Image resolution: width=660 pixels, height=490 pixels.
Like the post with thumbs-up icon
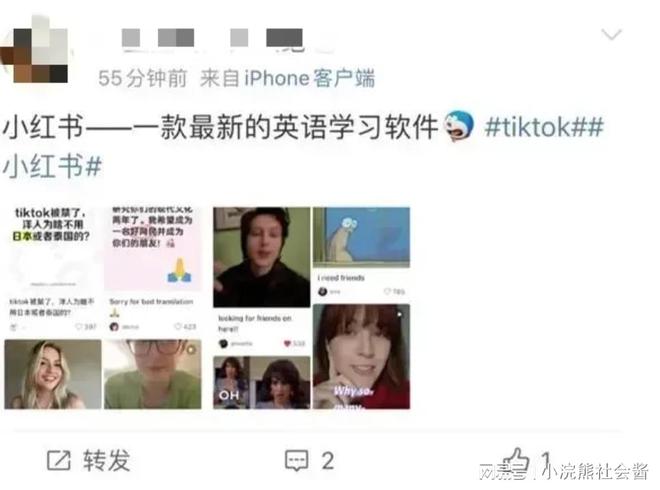[x=516, y=459]
